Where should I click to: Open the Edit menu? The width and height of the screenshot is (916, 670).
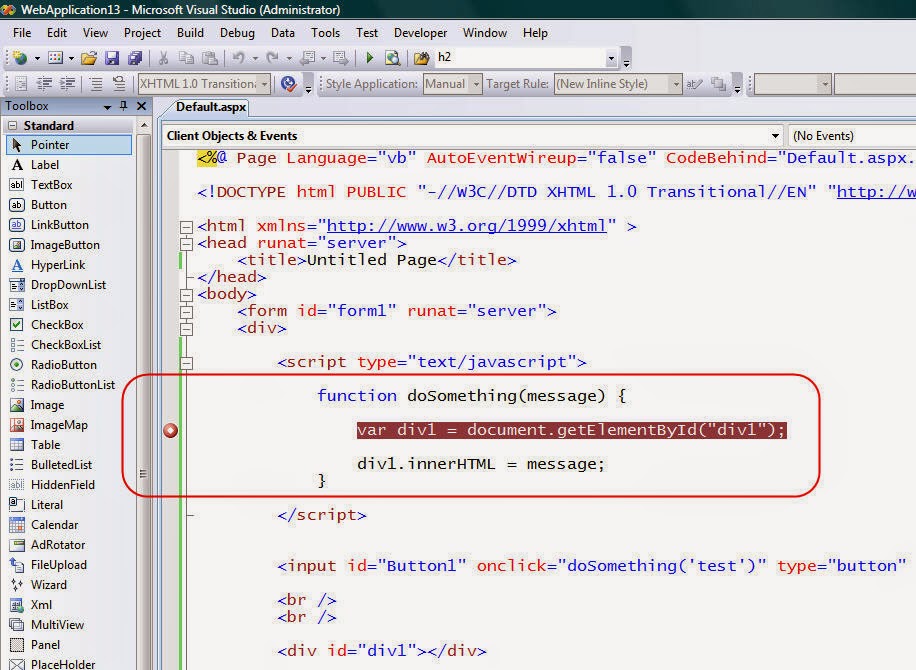[x=57, y=33]
